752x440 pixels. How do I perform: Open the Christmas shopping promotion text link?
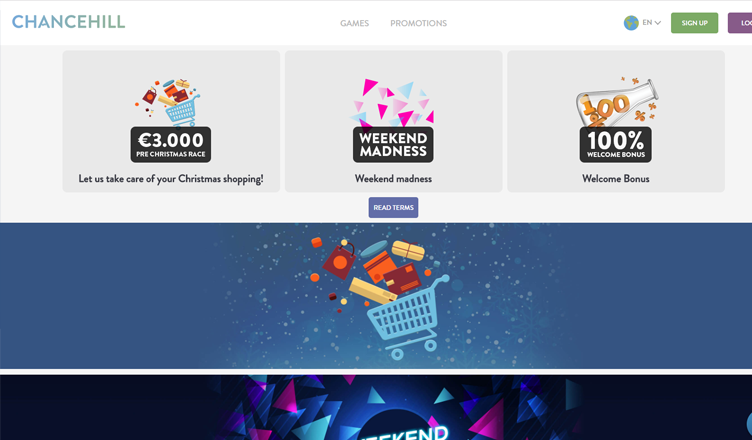point(171,179)
